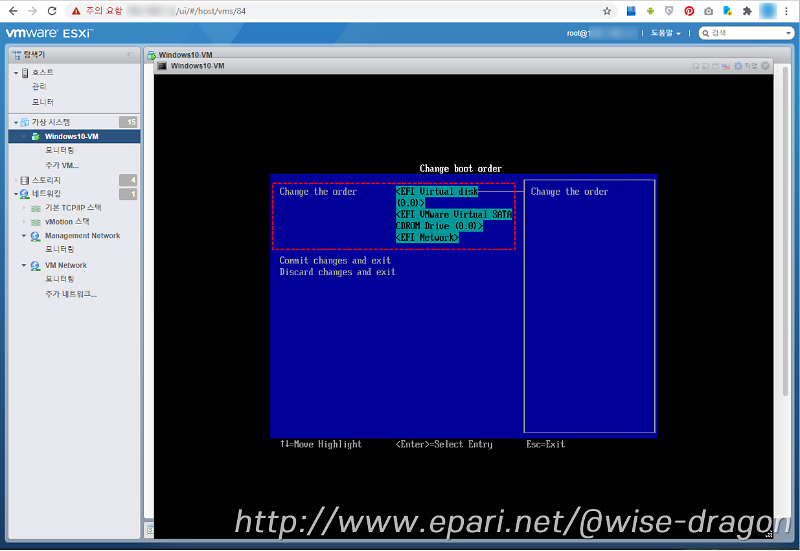Click first console window size icon
Image resolution: width=800 pixels, height=551 pixels.
[x=695, y=66]
